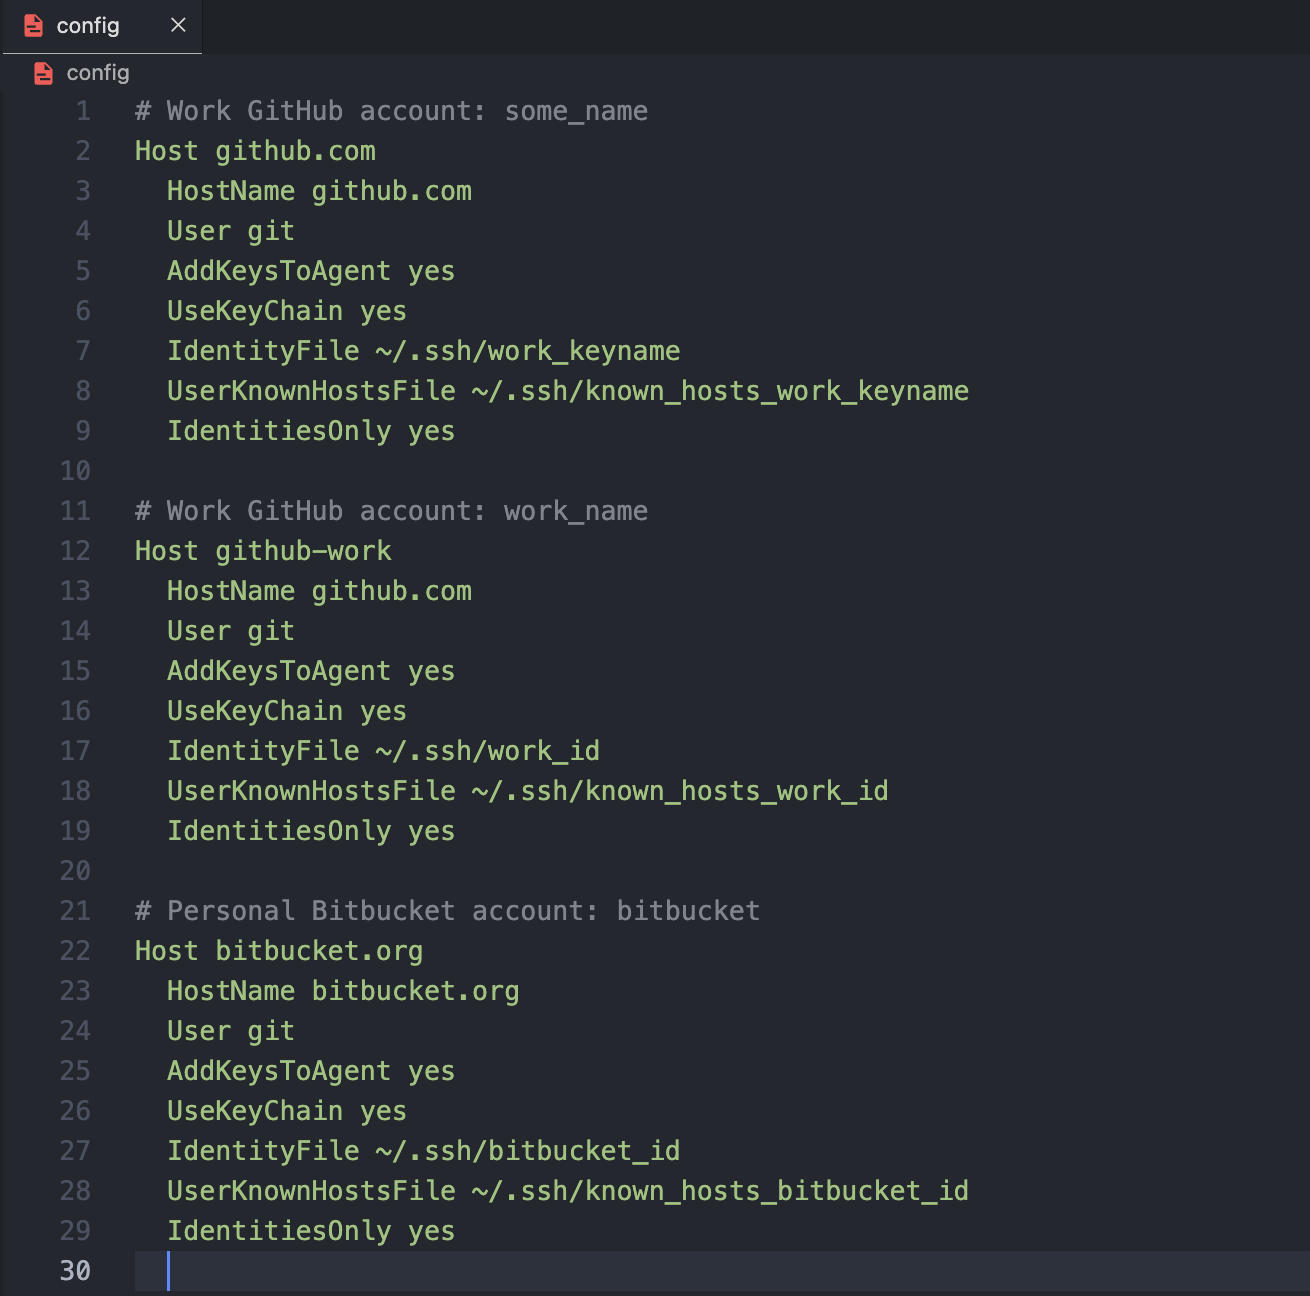Click 'UserKnownHostsFile ~/.ssh/known_hosts_bitbucket_id'
The image size is (1310, 1296).
tap(568, 1191)
